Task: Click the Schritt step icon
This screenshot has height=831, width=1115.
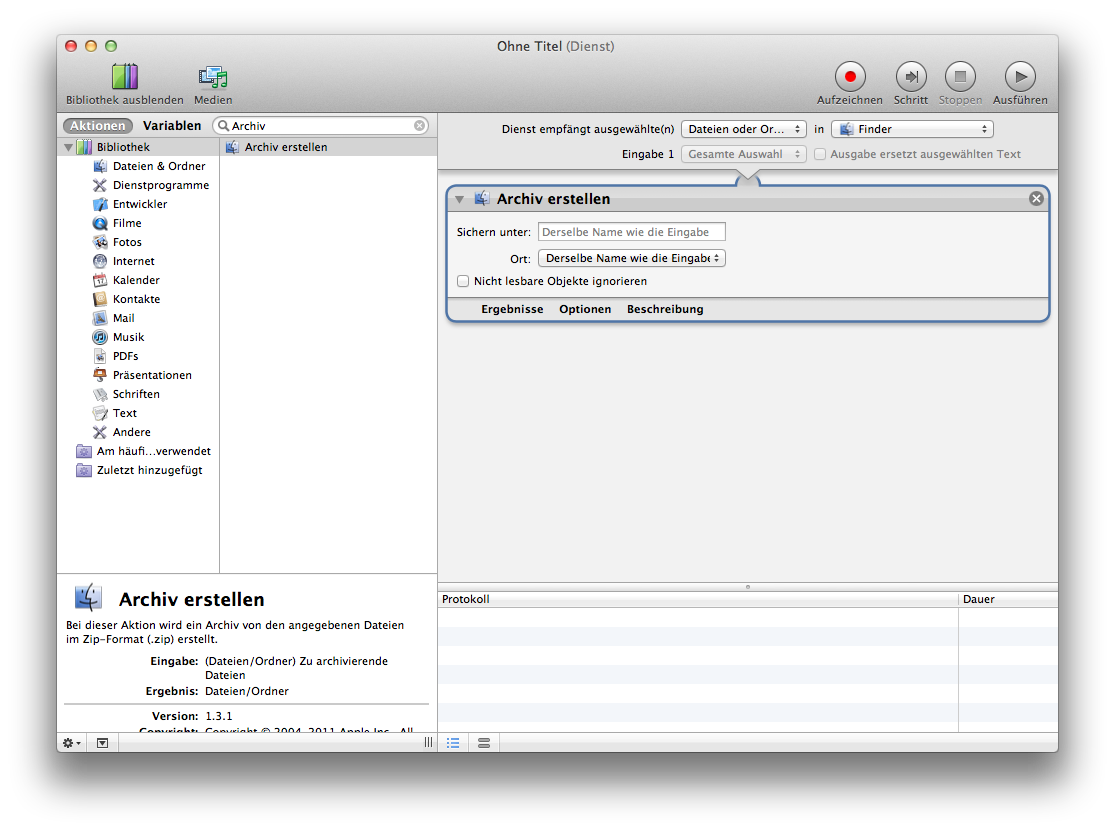Action: click(911, 77)
